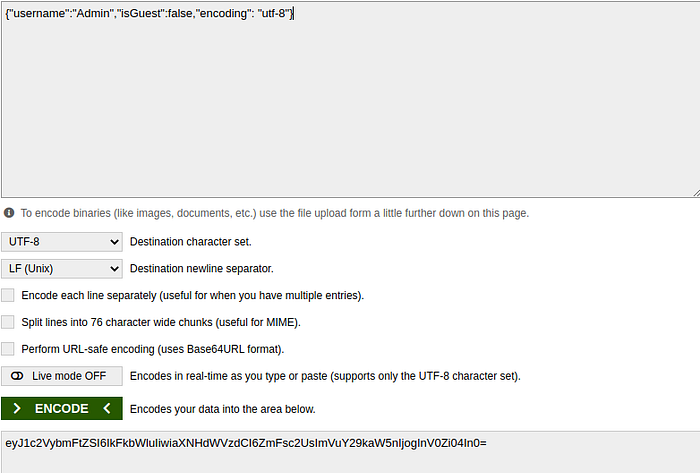Click the 'Destination newline separator' label
The image size is (700, 473).
tap(201, 269)
